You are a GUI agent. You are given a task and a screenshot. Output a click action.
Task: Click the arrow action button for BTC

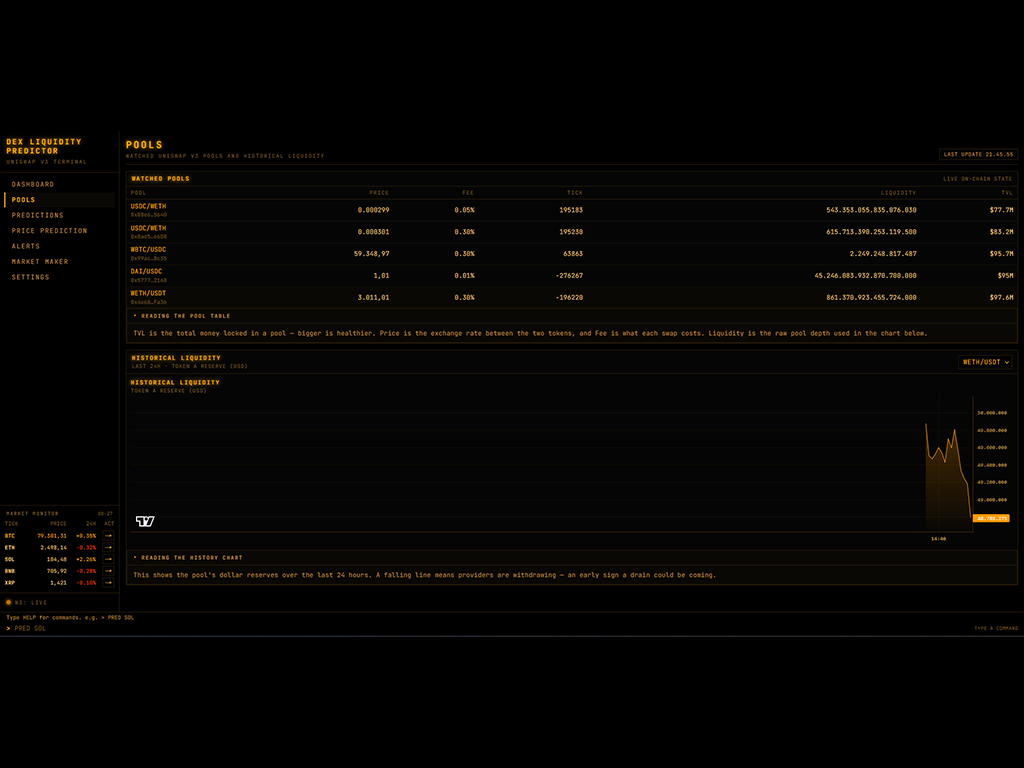[108, 536]
